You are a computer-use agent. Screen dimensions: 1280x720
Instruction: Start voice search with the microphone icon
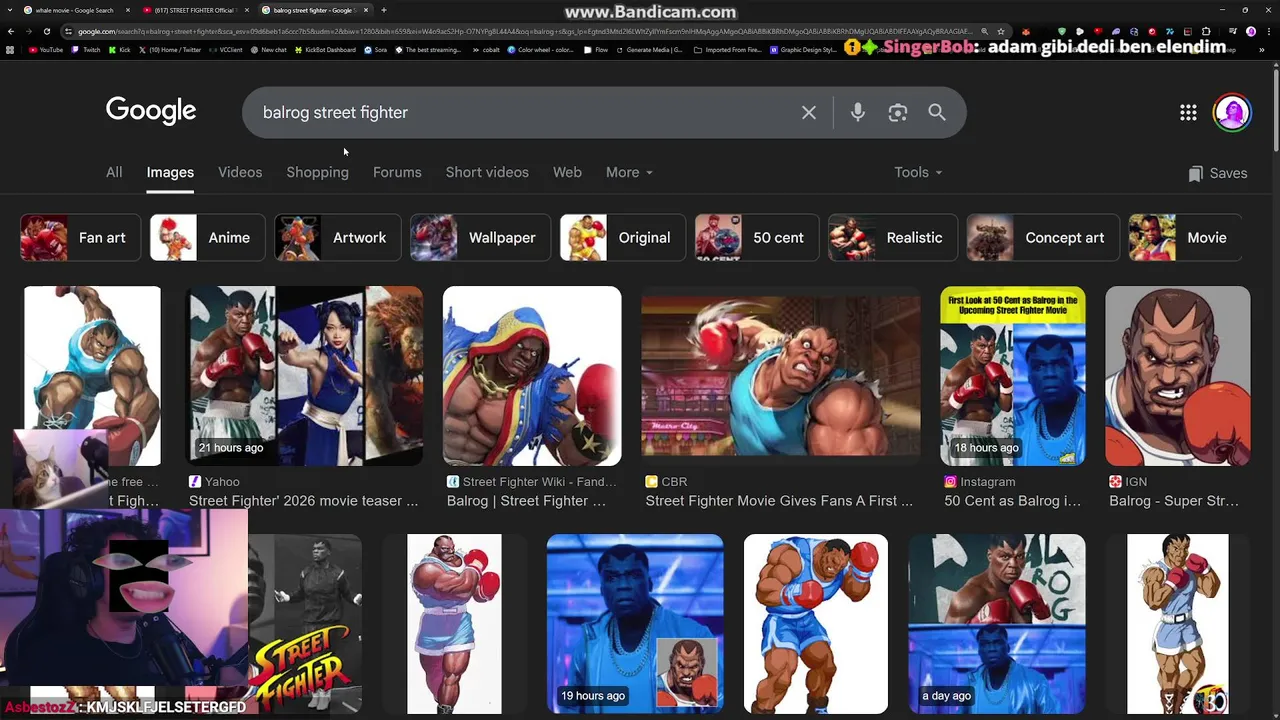click(x=857, y=113)
